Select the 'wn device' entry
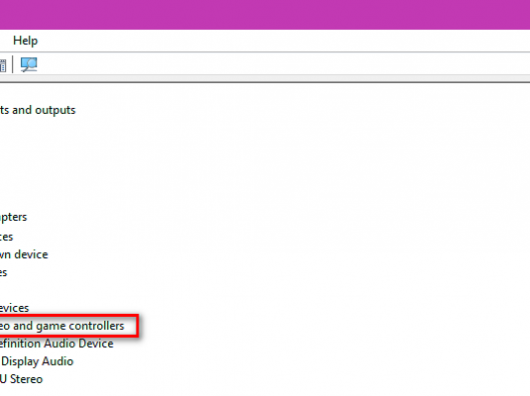The width and height of the screenshot is (530, 396). (24, 254)
